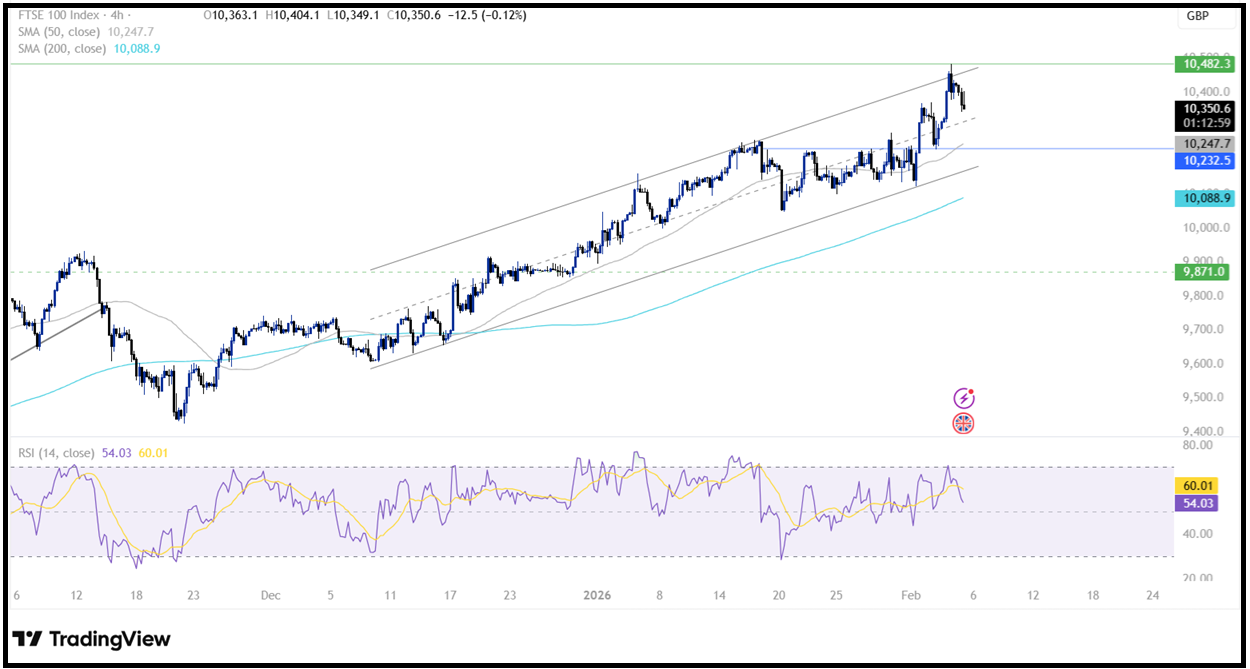The image size is (1250, 669).
Task: Click the cyan 10,088.9 SMA label
Action: click(x=1203, y=199)
